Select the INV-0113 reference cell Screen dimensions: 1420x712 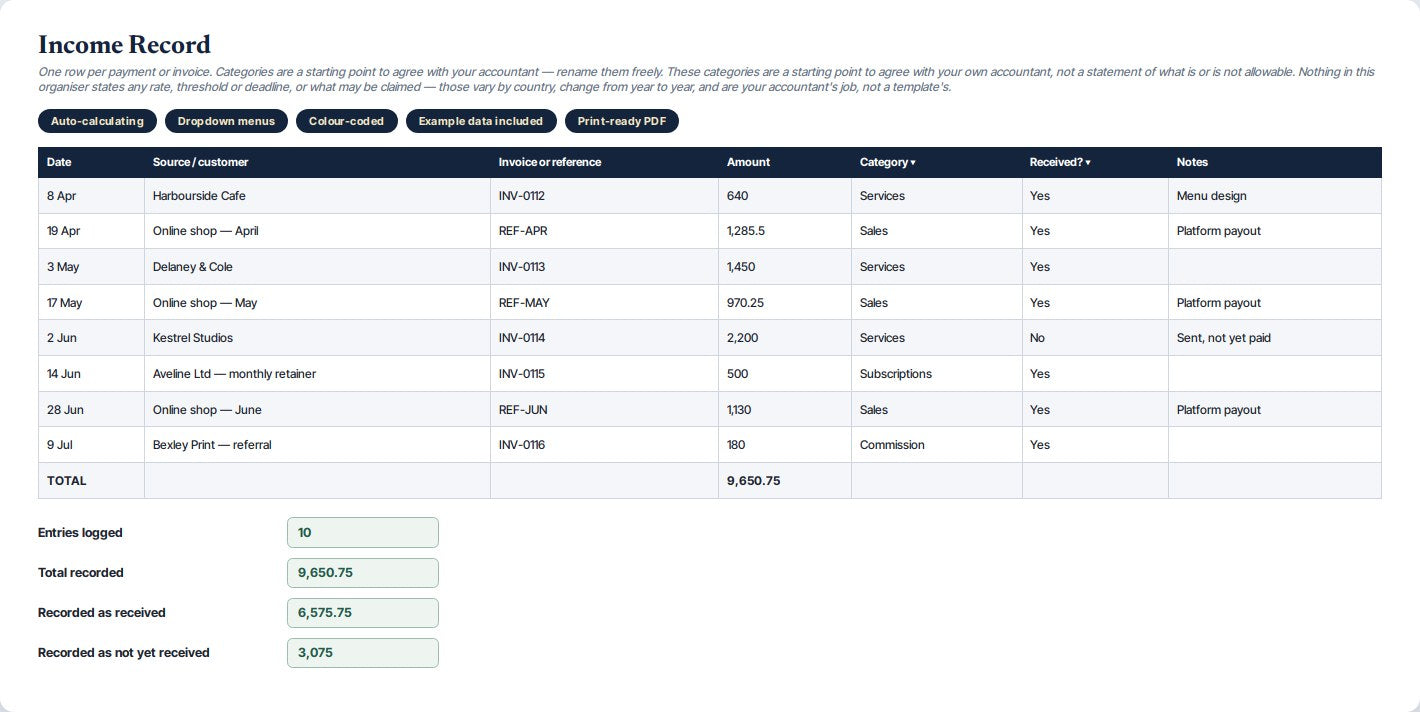(x=604, y=267)
